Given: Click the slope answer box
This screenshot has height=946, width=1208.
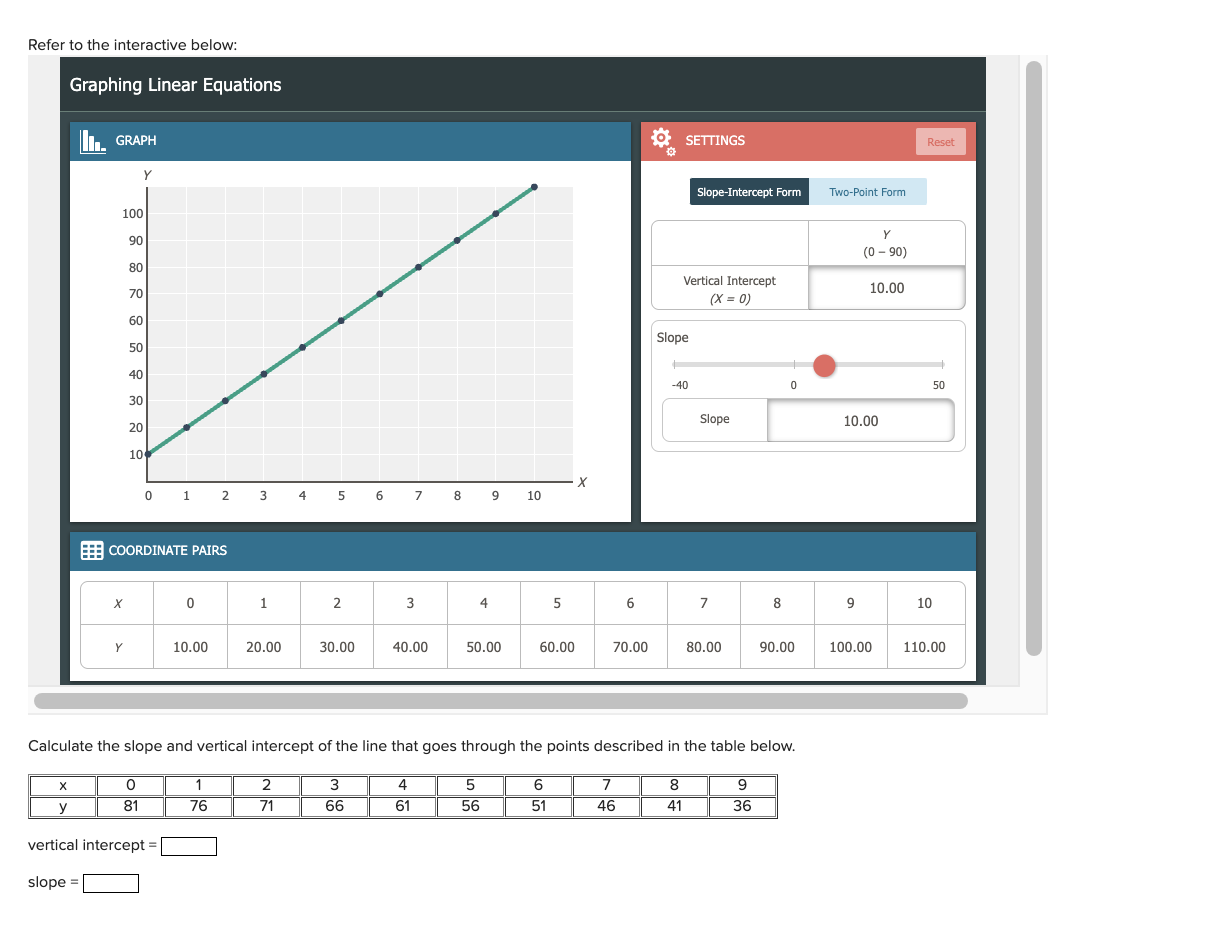Looking at the screenshot, I should tap(110, 882).
